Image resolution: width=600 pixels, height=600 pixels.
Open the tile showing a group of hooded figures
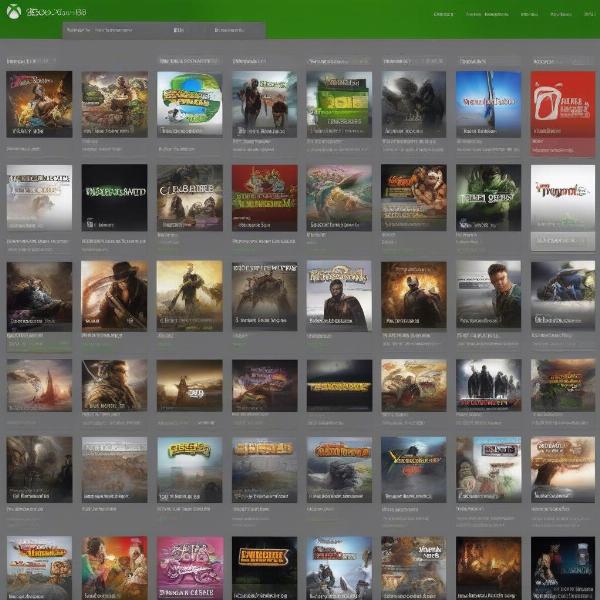tap(488, 385)
